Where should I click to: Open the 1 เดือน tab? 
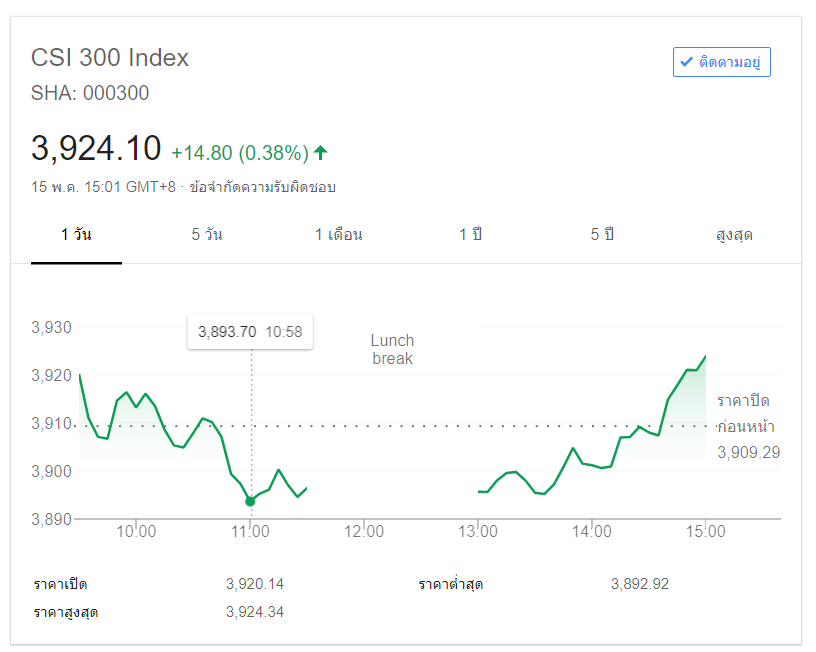click(338, 235)
